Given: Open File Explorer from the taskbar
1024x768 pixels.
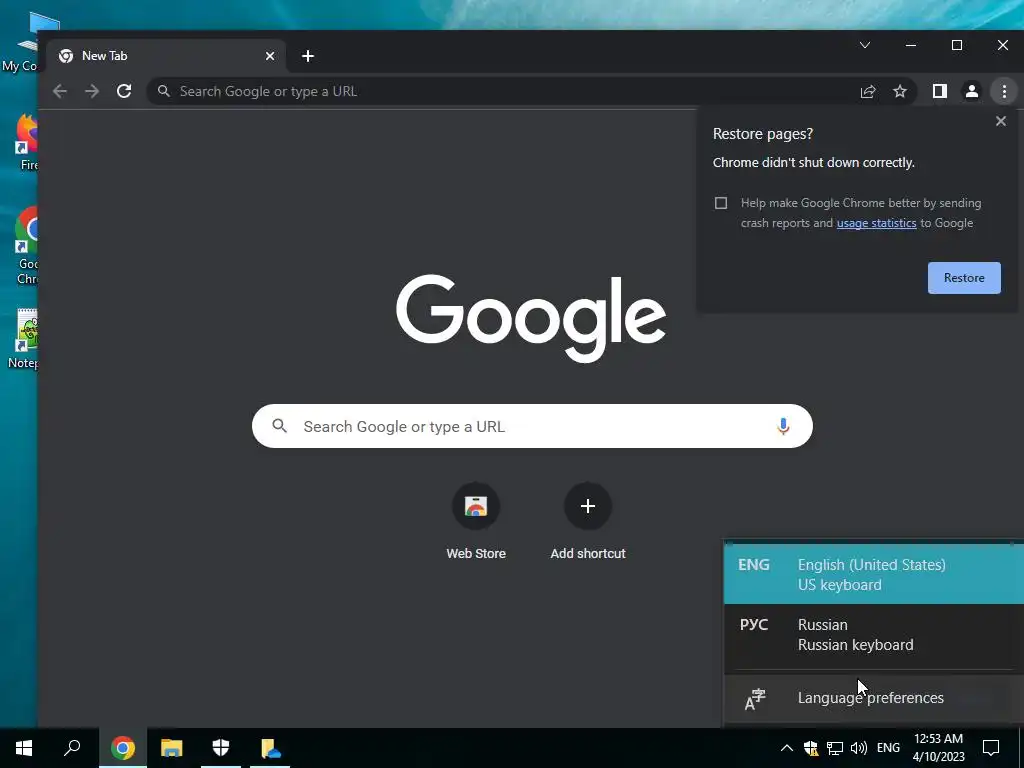Looking at the screenshot, I should [x=172, y=748].
